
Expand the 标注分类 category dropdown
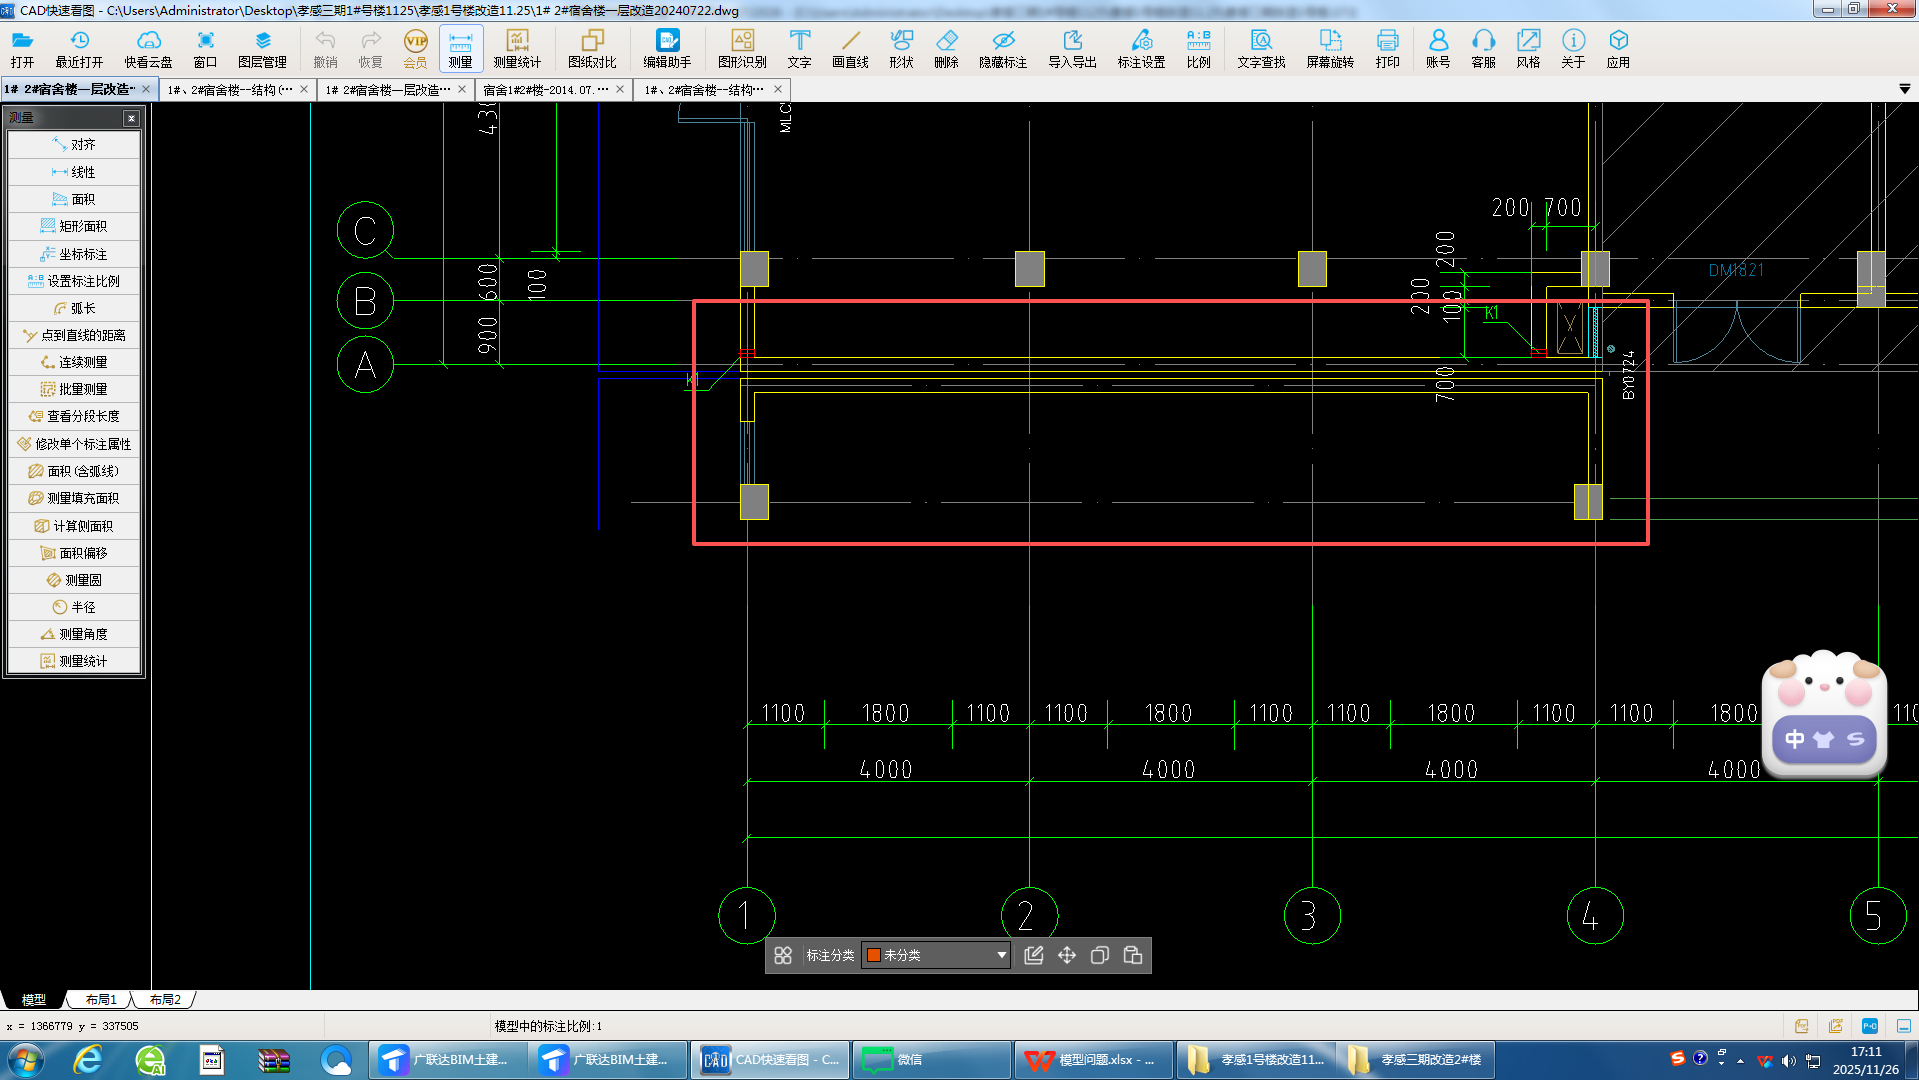point(1001,955)
